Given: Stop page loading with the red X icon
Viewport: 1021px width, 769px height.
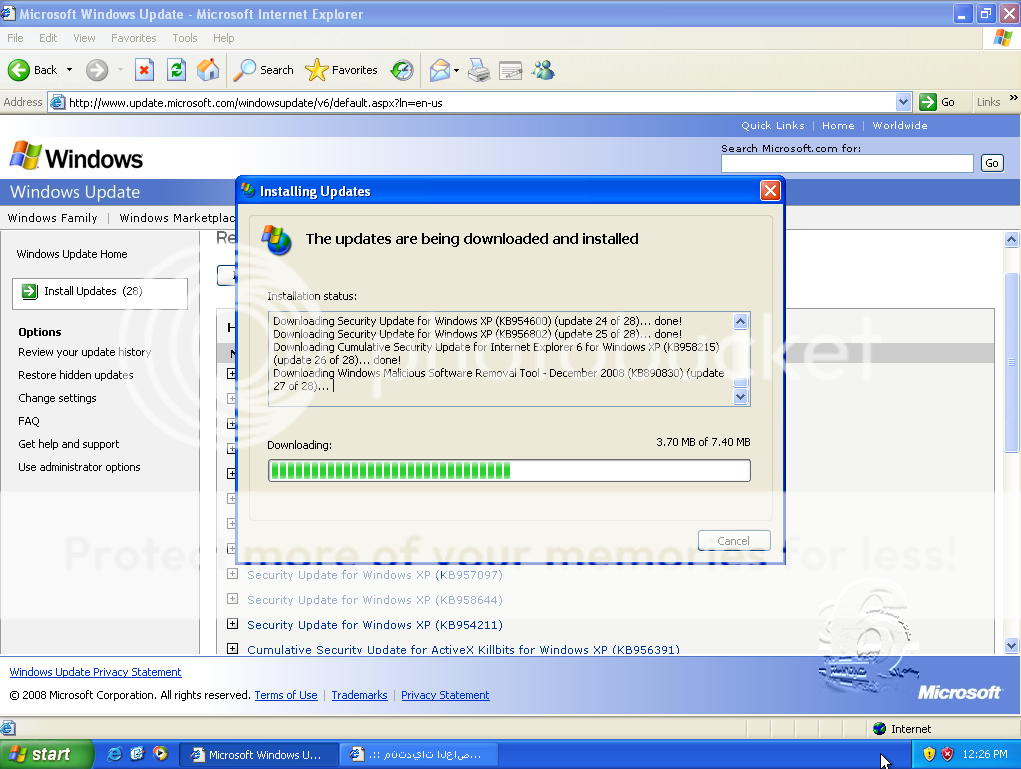Looking at the screenshot, I should point(144,70).
